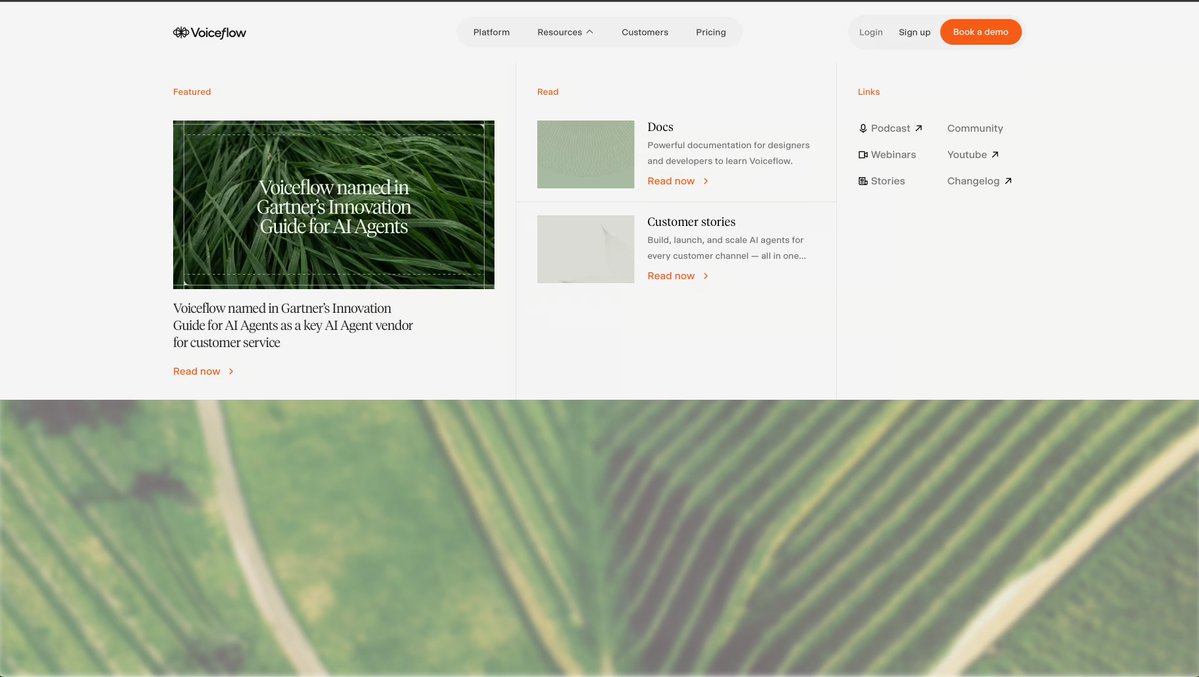Open the Webinars link
This screenshot has width=1199, height=677.
(x=893, y=155)
